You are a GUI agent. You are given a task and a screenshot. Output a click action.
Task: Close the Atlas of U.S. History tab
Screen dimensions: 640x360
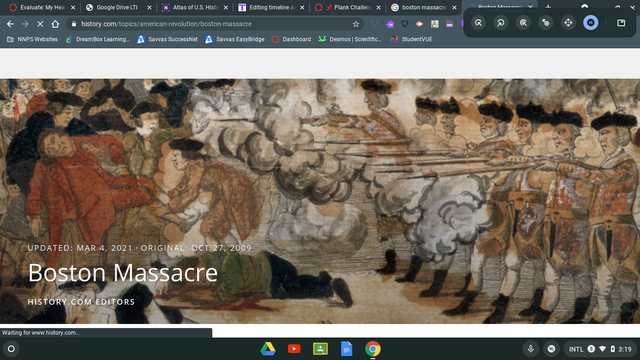click(x=226, y=7)
